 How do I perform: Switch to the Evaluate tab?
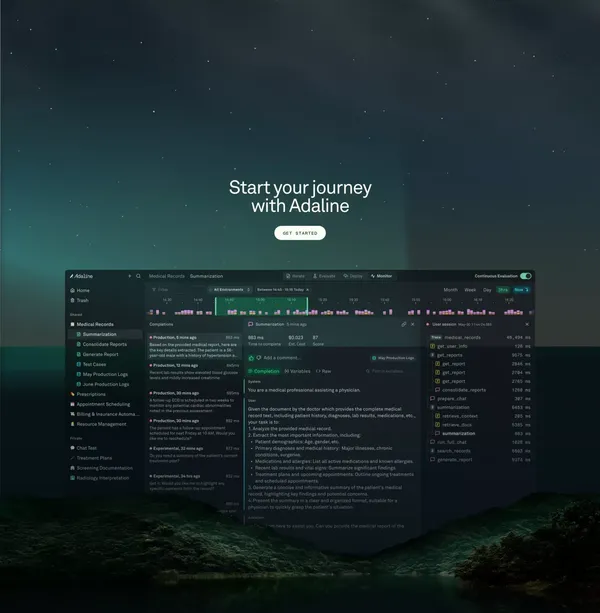(x=324, y=276)
